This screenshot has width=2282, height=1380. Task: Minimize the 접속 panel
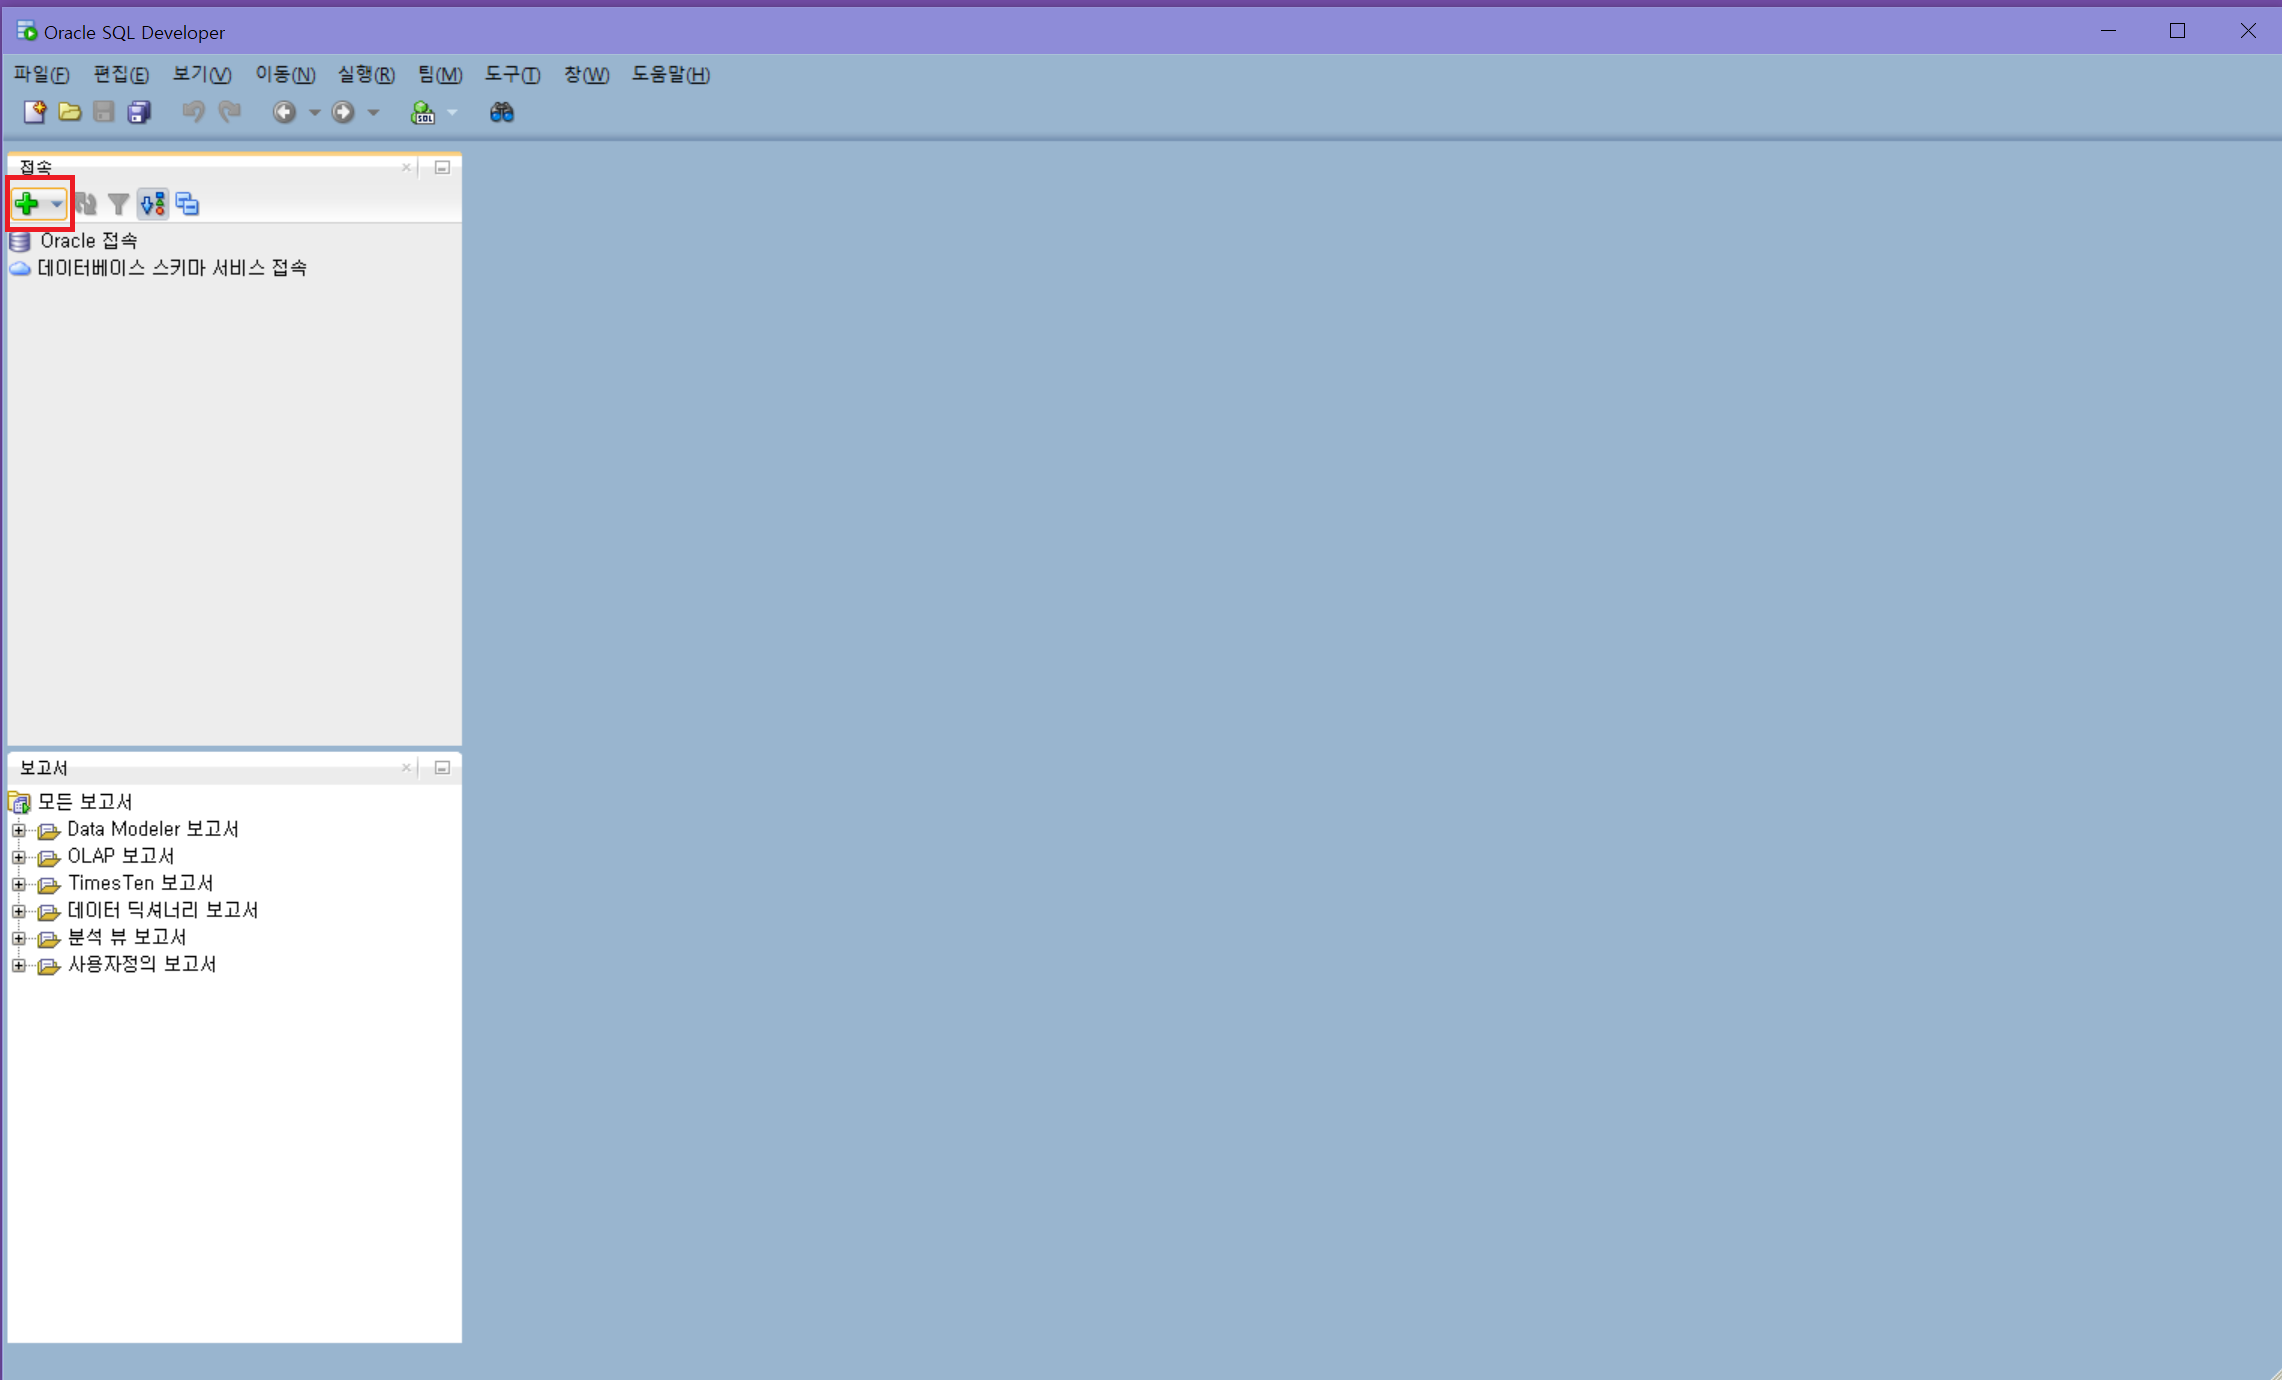(442, 168)
